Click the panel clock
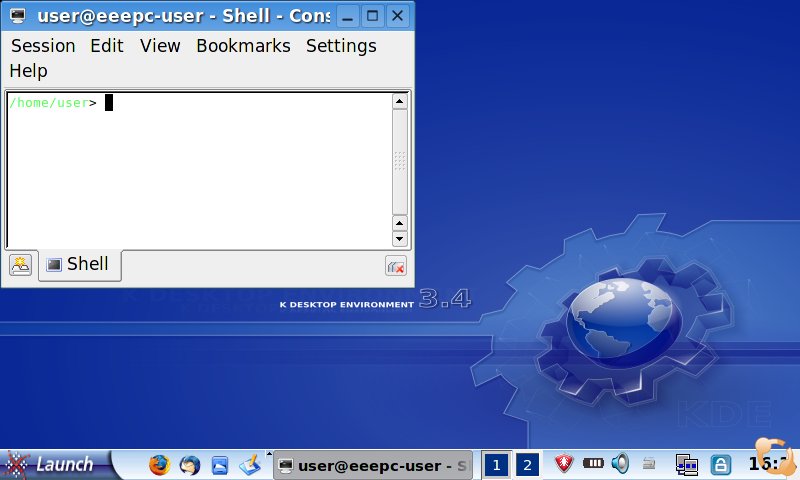Screen dimensions: 800x480 pyautogui.click(x=771, y=464)
